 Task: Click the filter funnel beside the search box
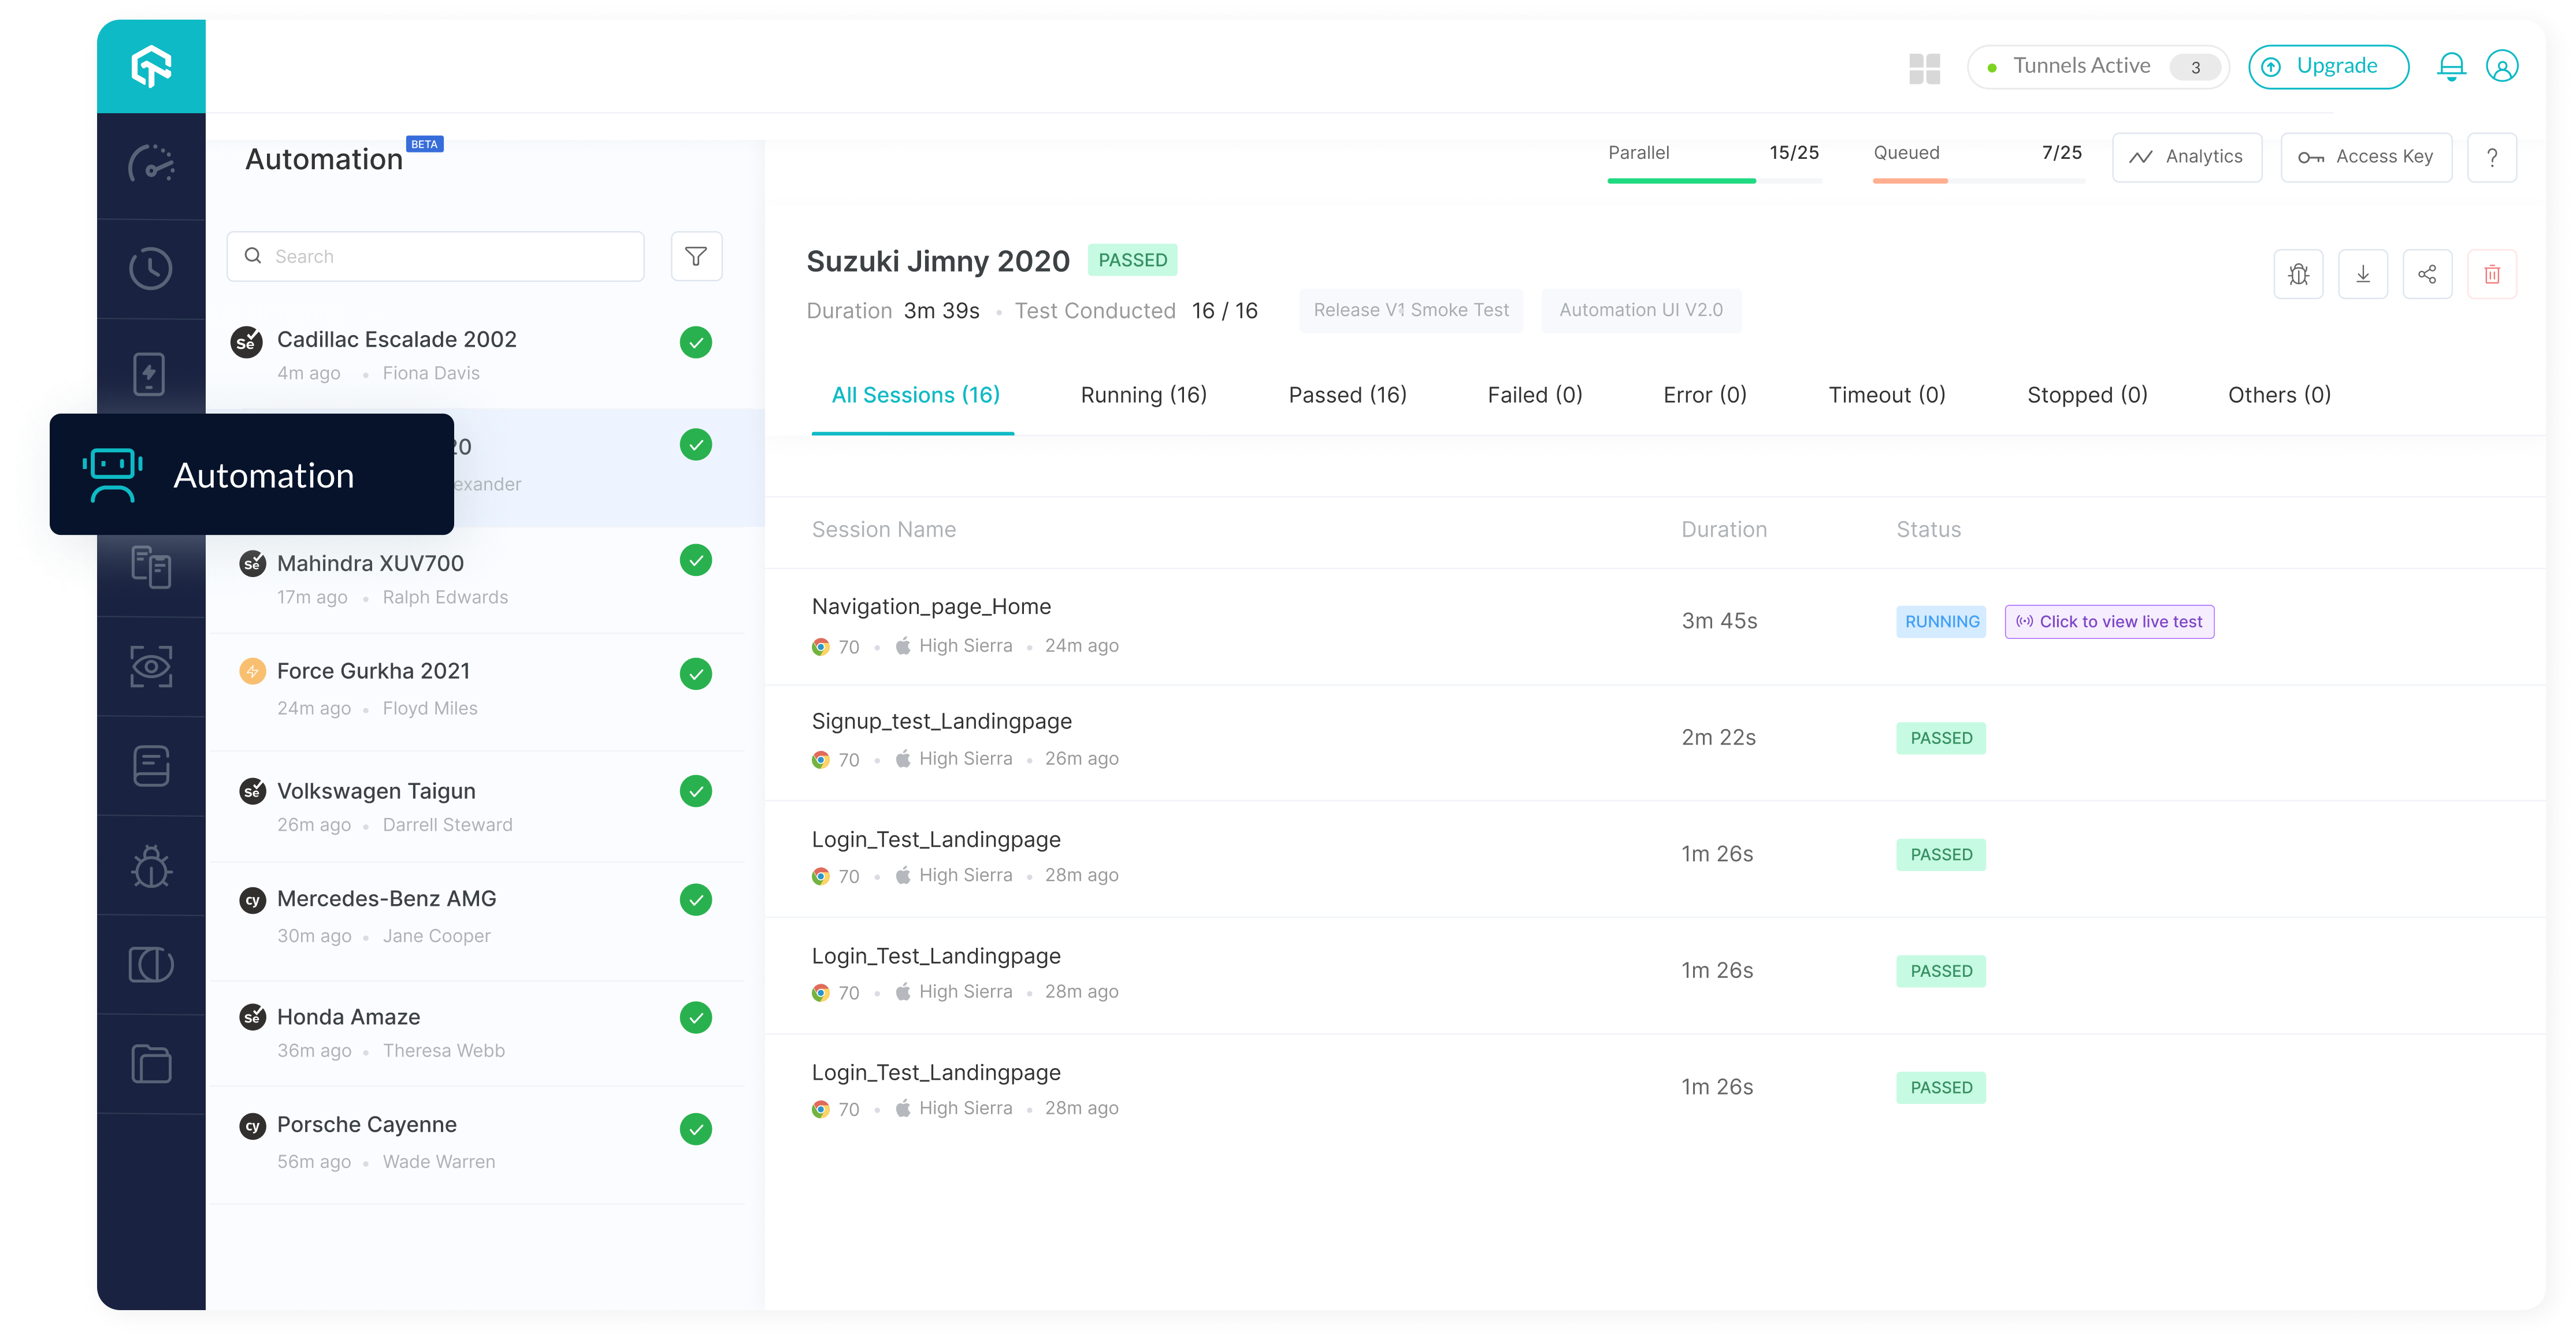696,256
